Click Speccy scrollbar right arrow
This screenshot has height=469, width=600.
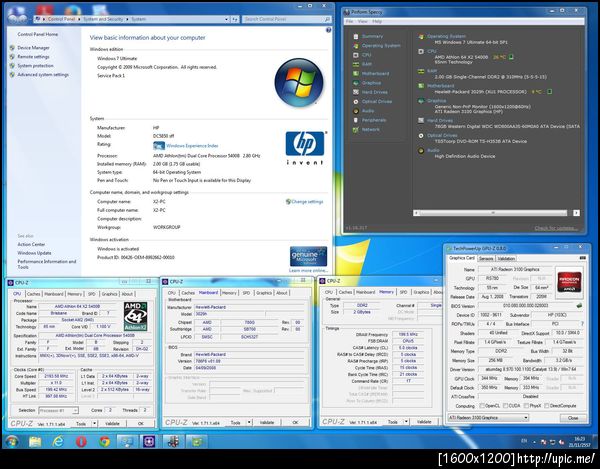click(x=576, y=213)
